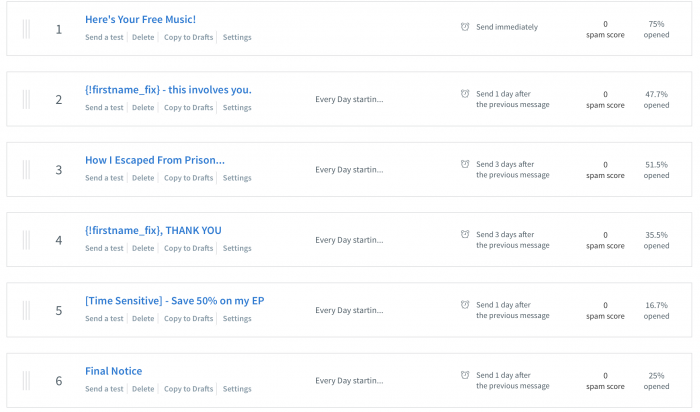700x412 pixels.
Task: Click Send 3 days after timing on message 4
Action: point(512,240)
